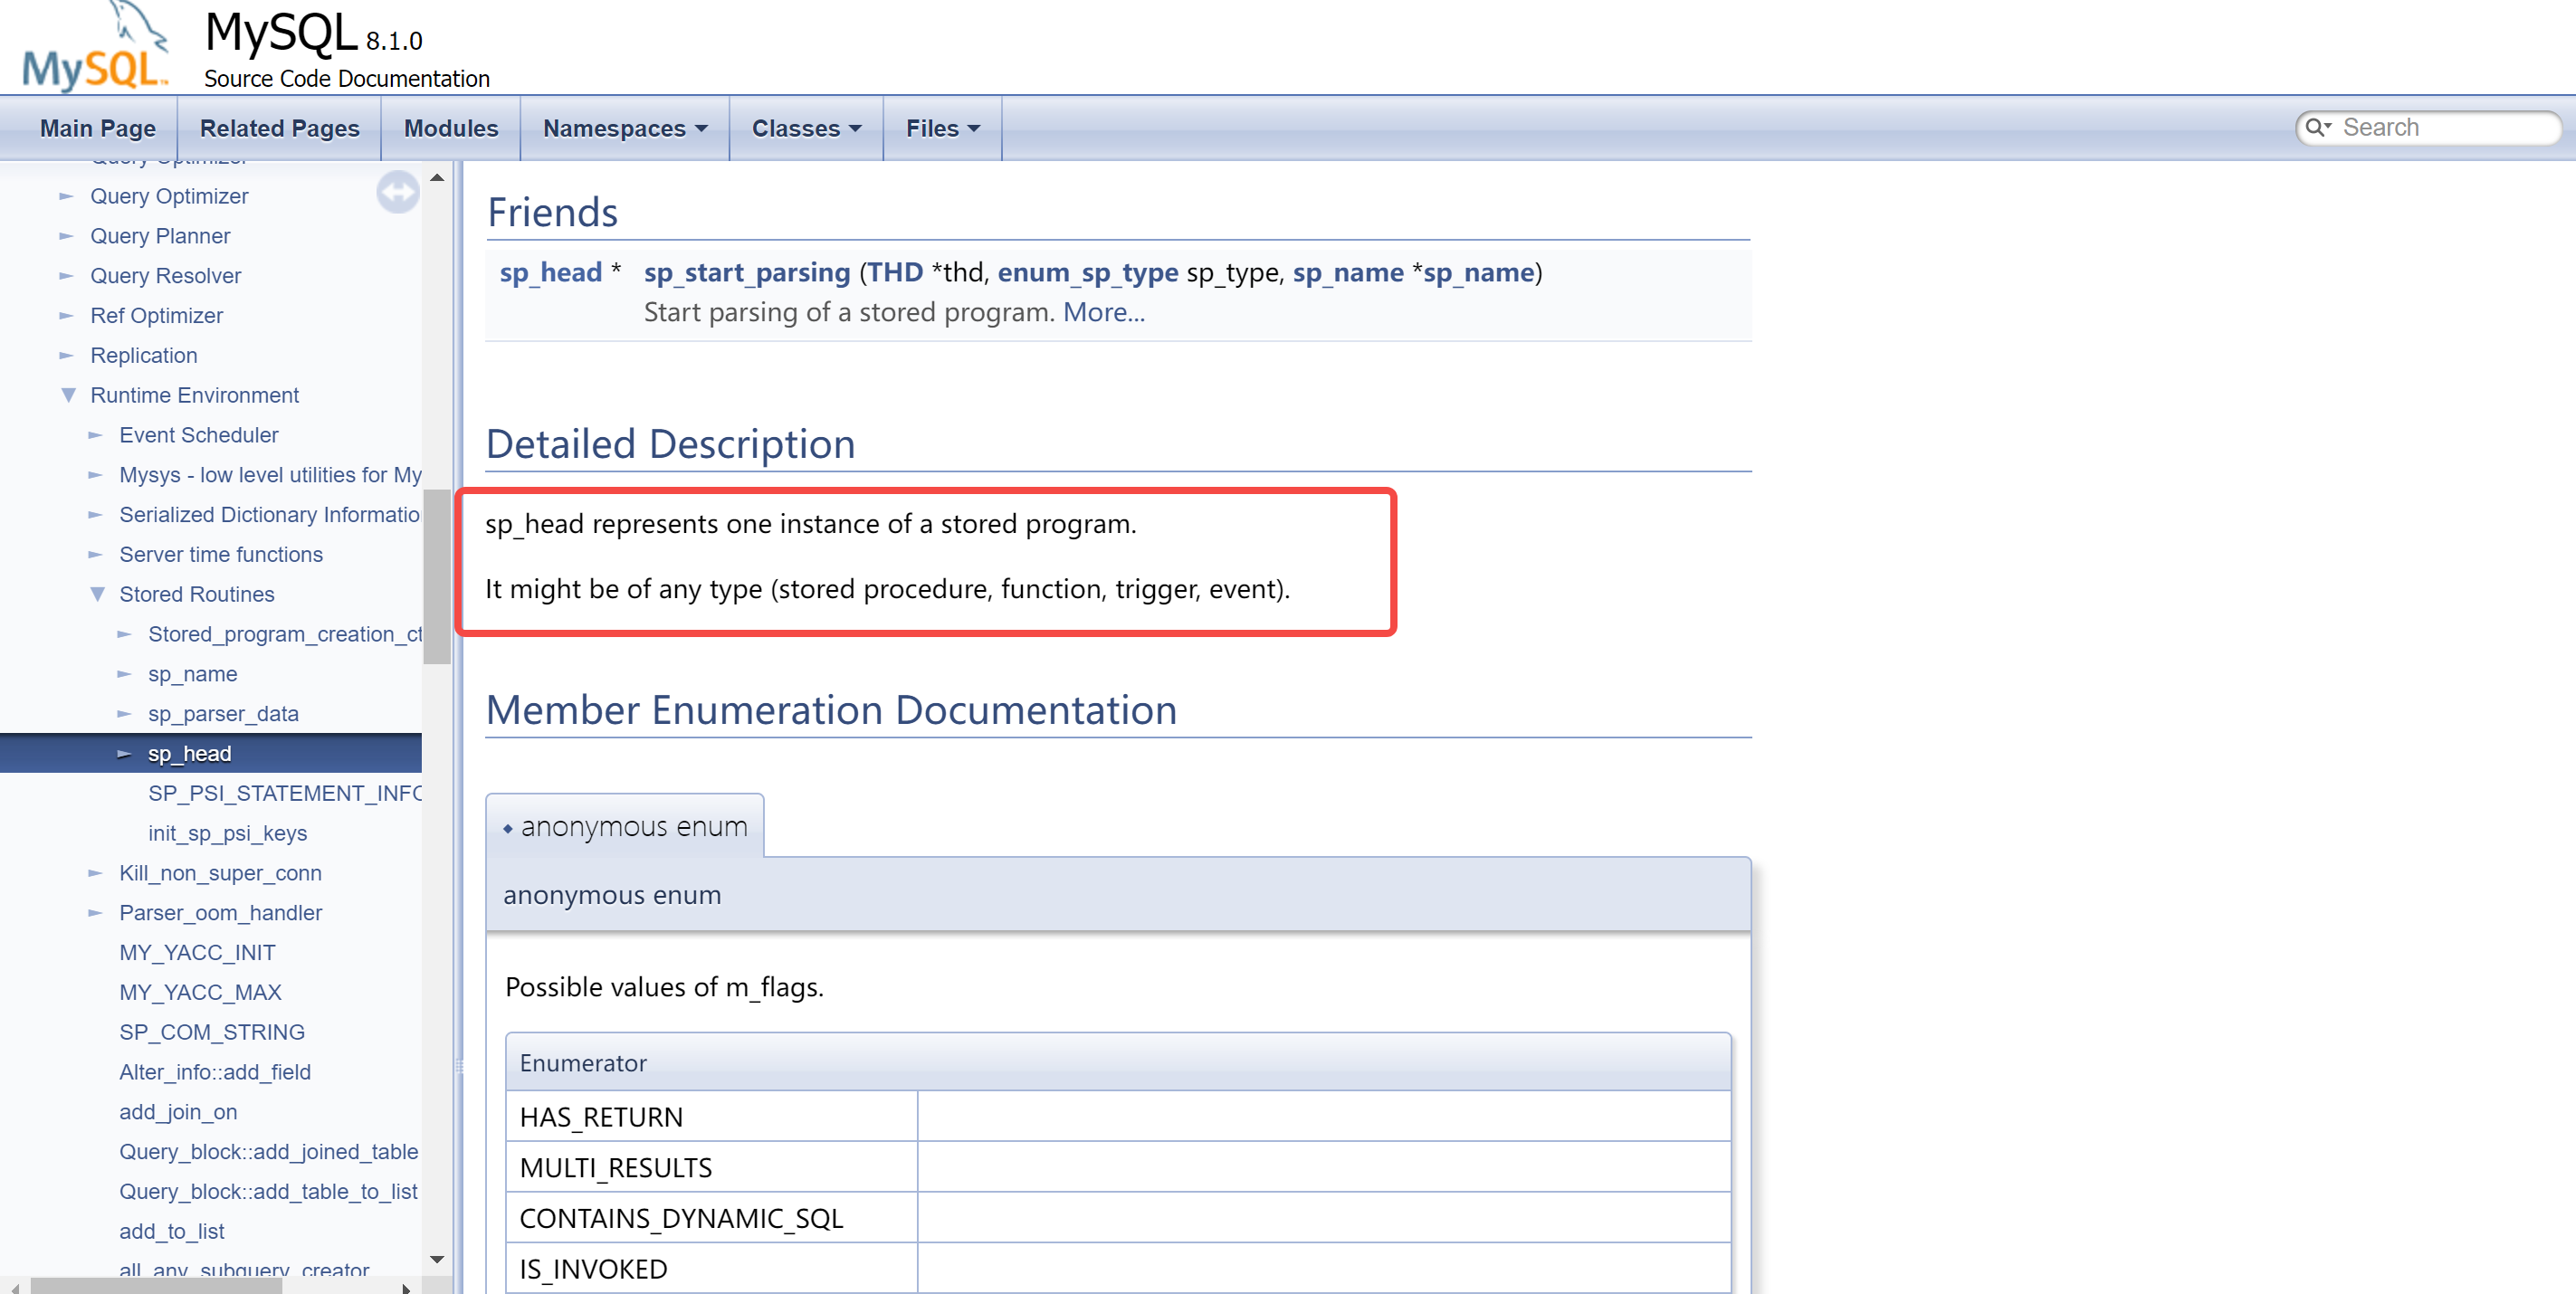Click the search magnifier icon
Viewport: 2576px width, 1294px height.
point(2314,128)
